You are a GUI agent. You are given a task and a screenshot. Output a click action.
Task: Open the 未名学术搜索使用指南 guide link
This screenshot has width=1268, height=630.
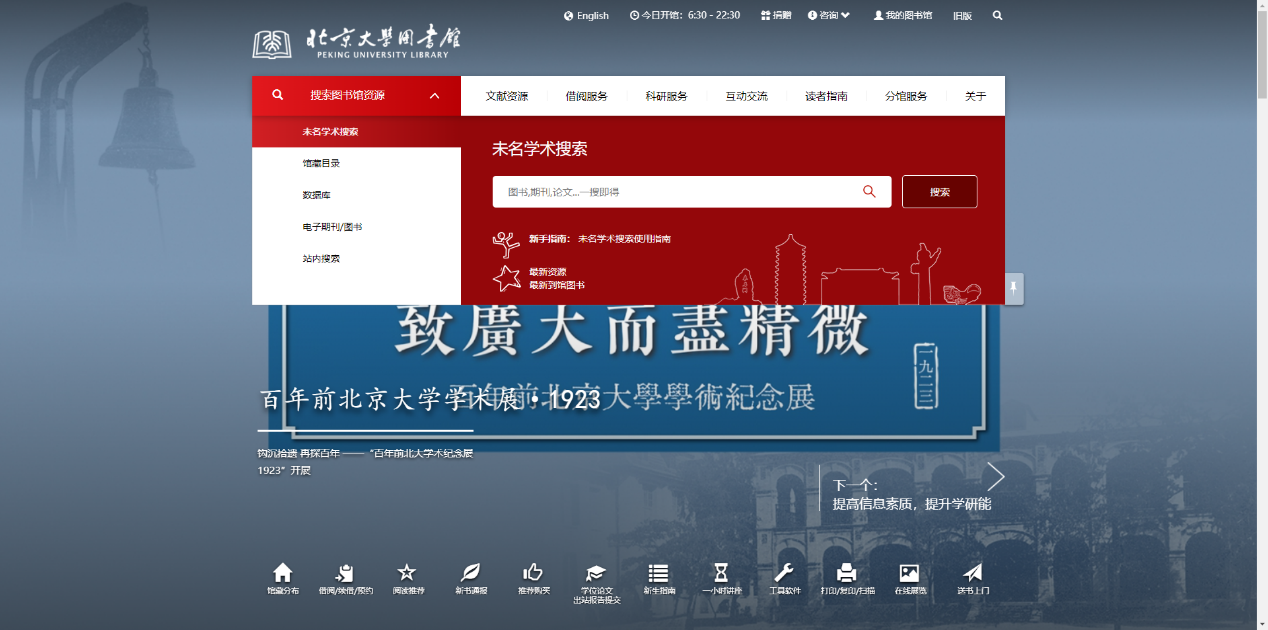coord(624,239)
